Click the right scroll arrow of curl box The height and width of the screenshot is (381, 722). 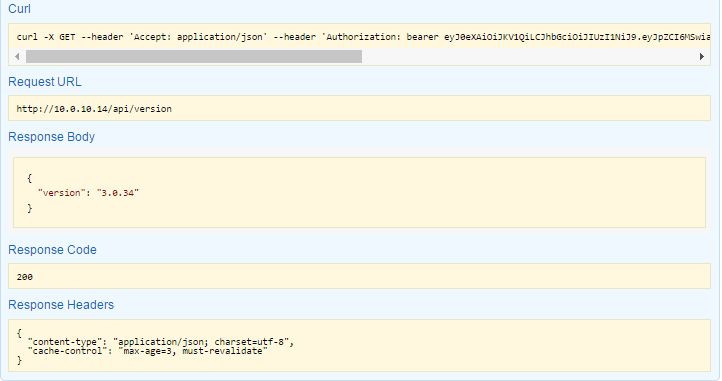(701, 57)
